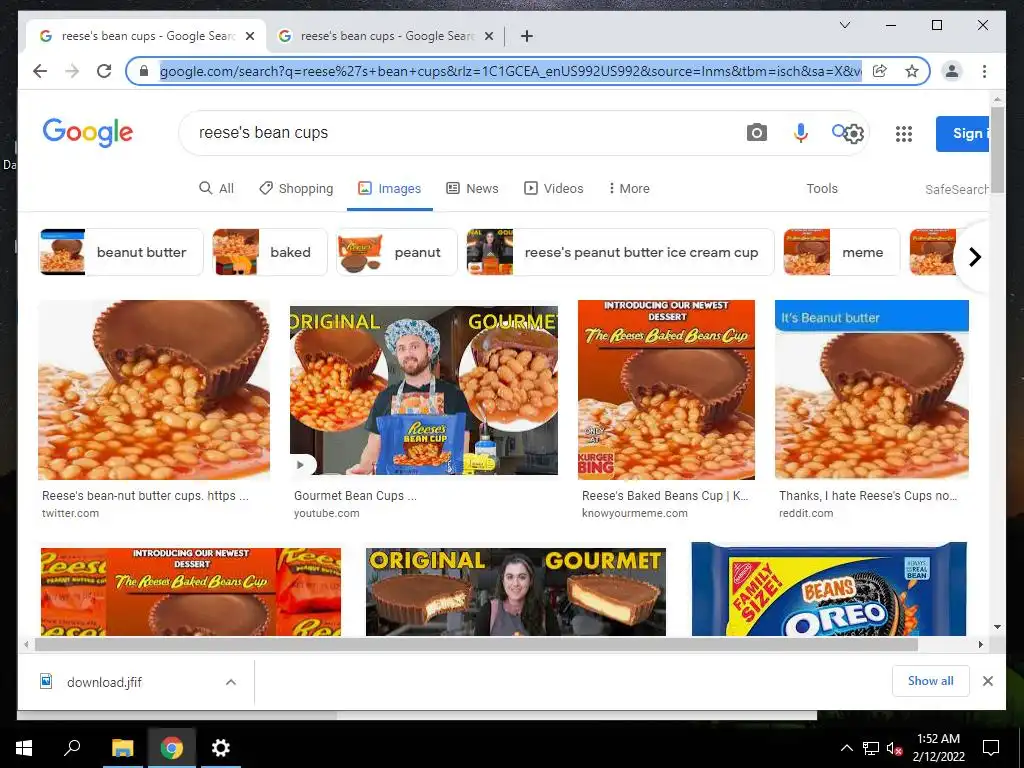Switch to the All results tab

coord(216,189)
